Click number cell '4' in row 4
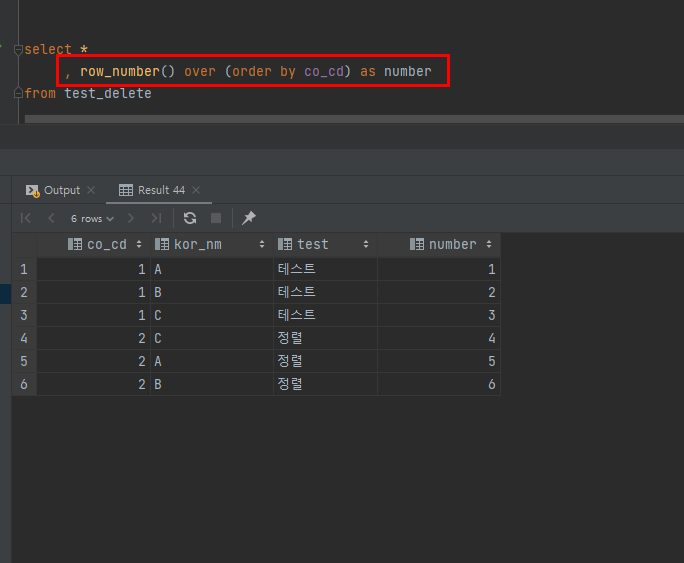684x563 pixels. click(x=439, y=338)
